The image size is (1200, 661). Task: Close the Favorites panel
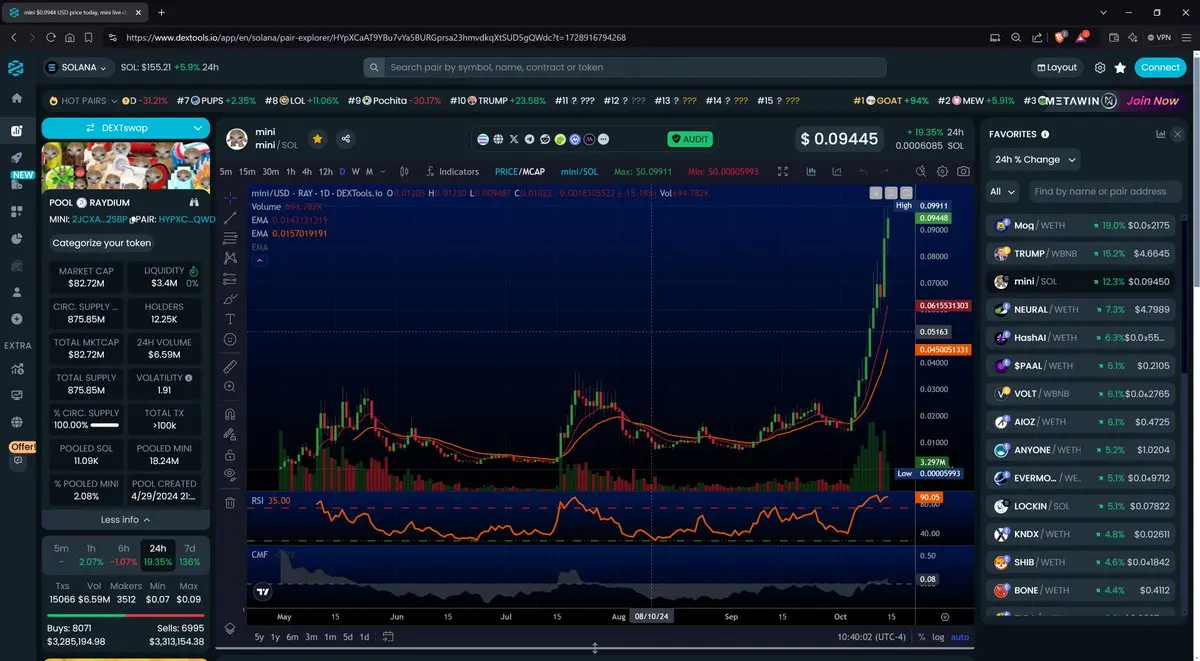[1178, 134]
